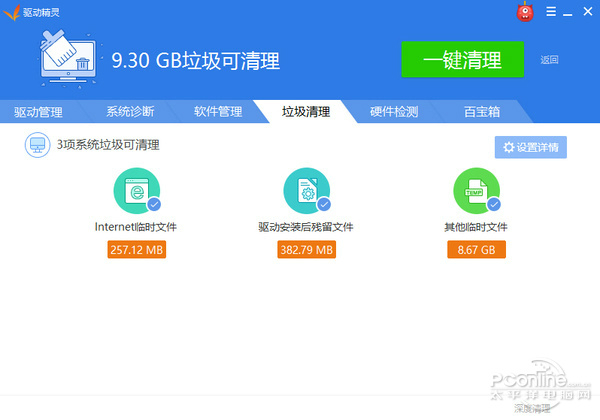Image resolution: width=600 pixels, height=420 pixels.
Task: Click the 9.30 GB垃圾可清理 heading
Action: click(x=196, y=60)
